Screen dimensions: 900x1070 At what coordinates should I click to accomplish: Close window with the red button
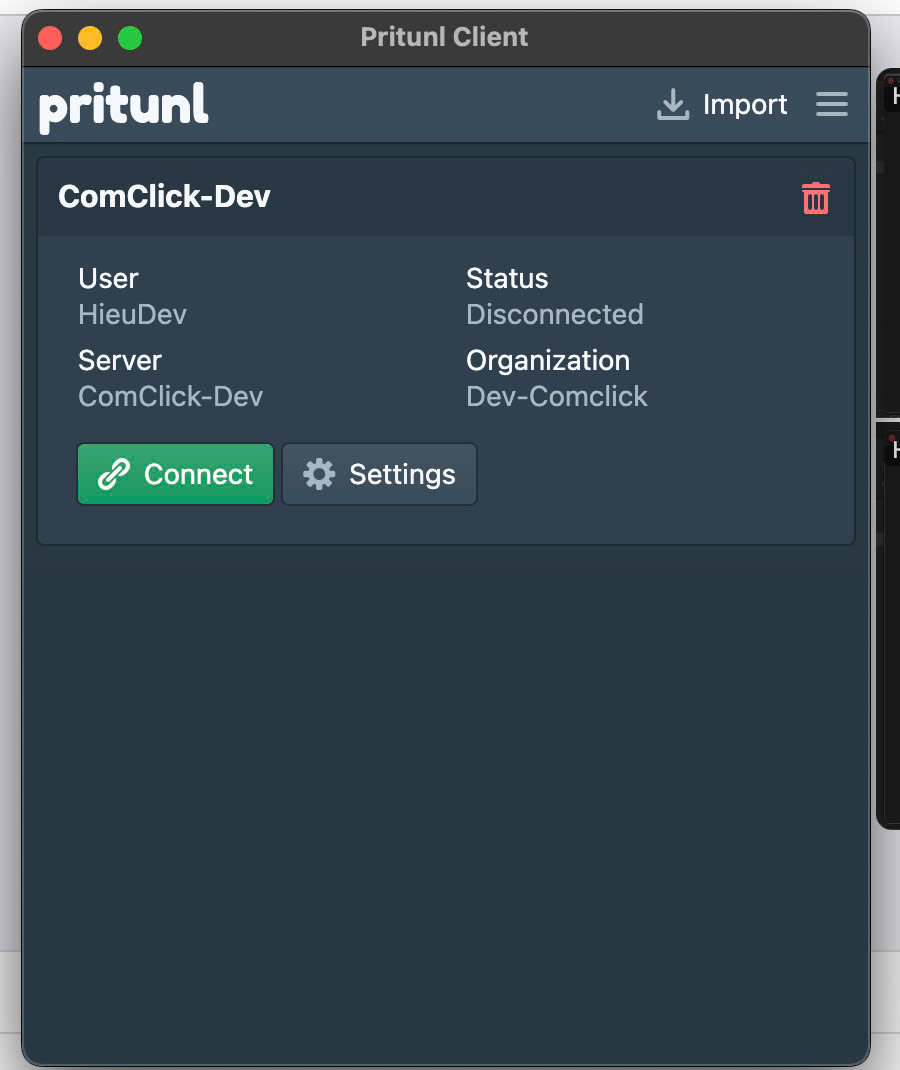pyautogui.click(x=50, y=38)
